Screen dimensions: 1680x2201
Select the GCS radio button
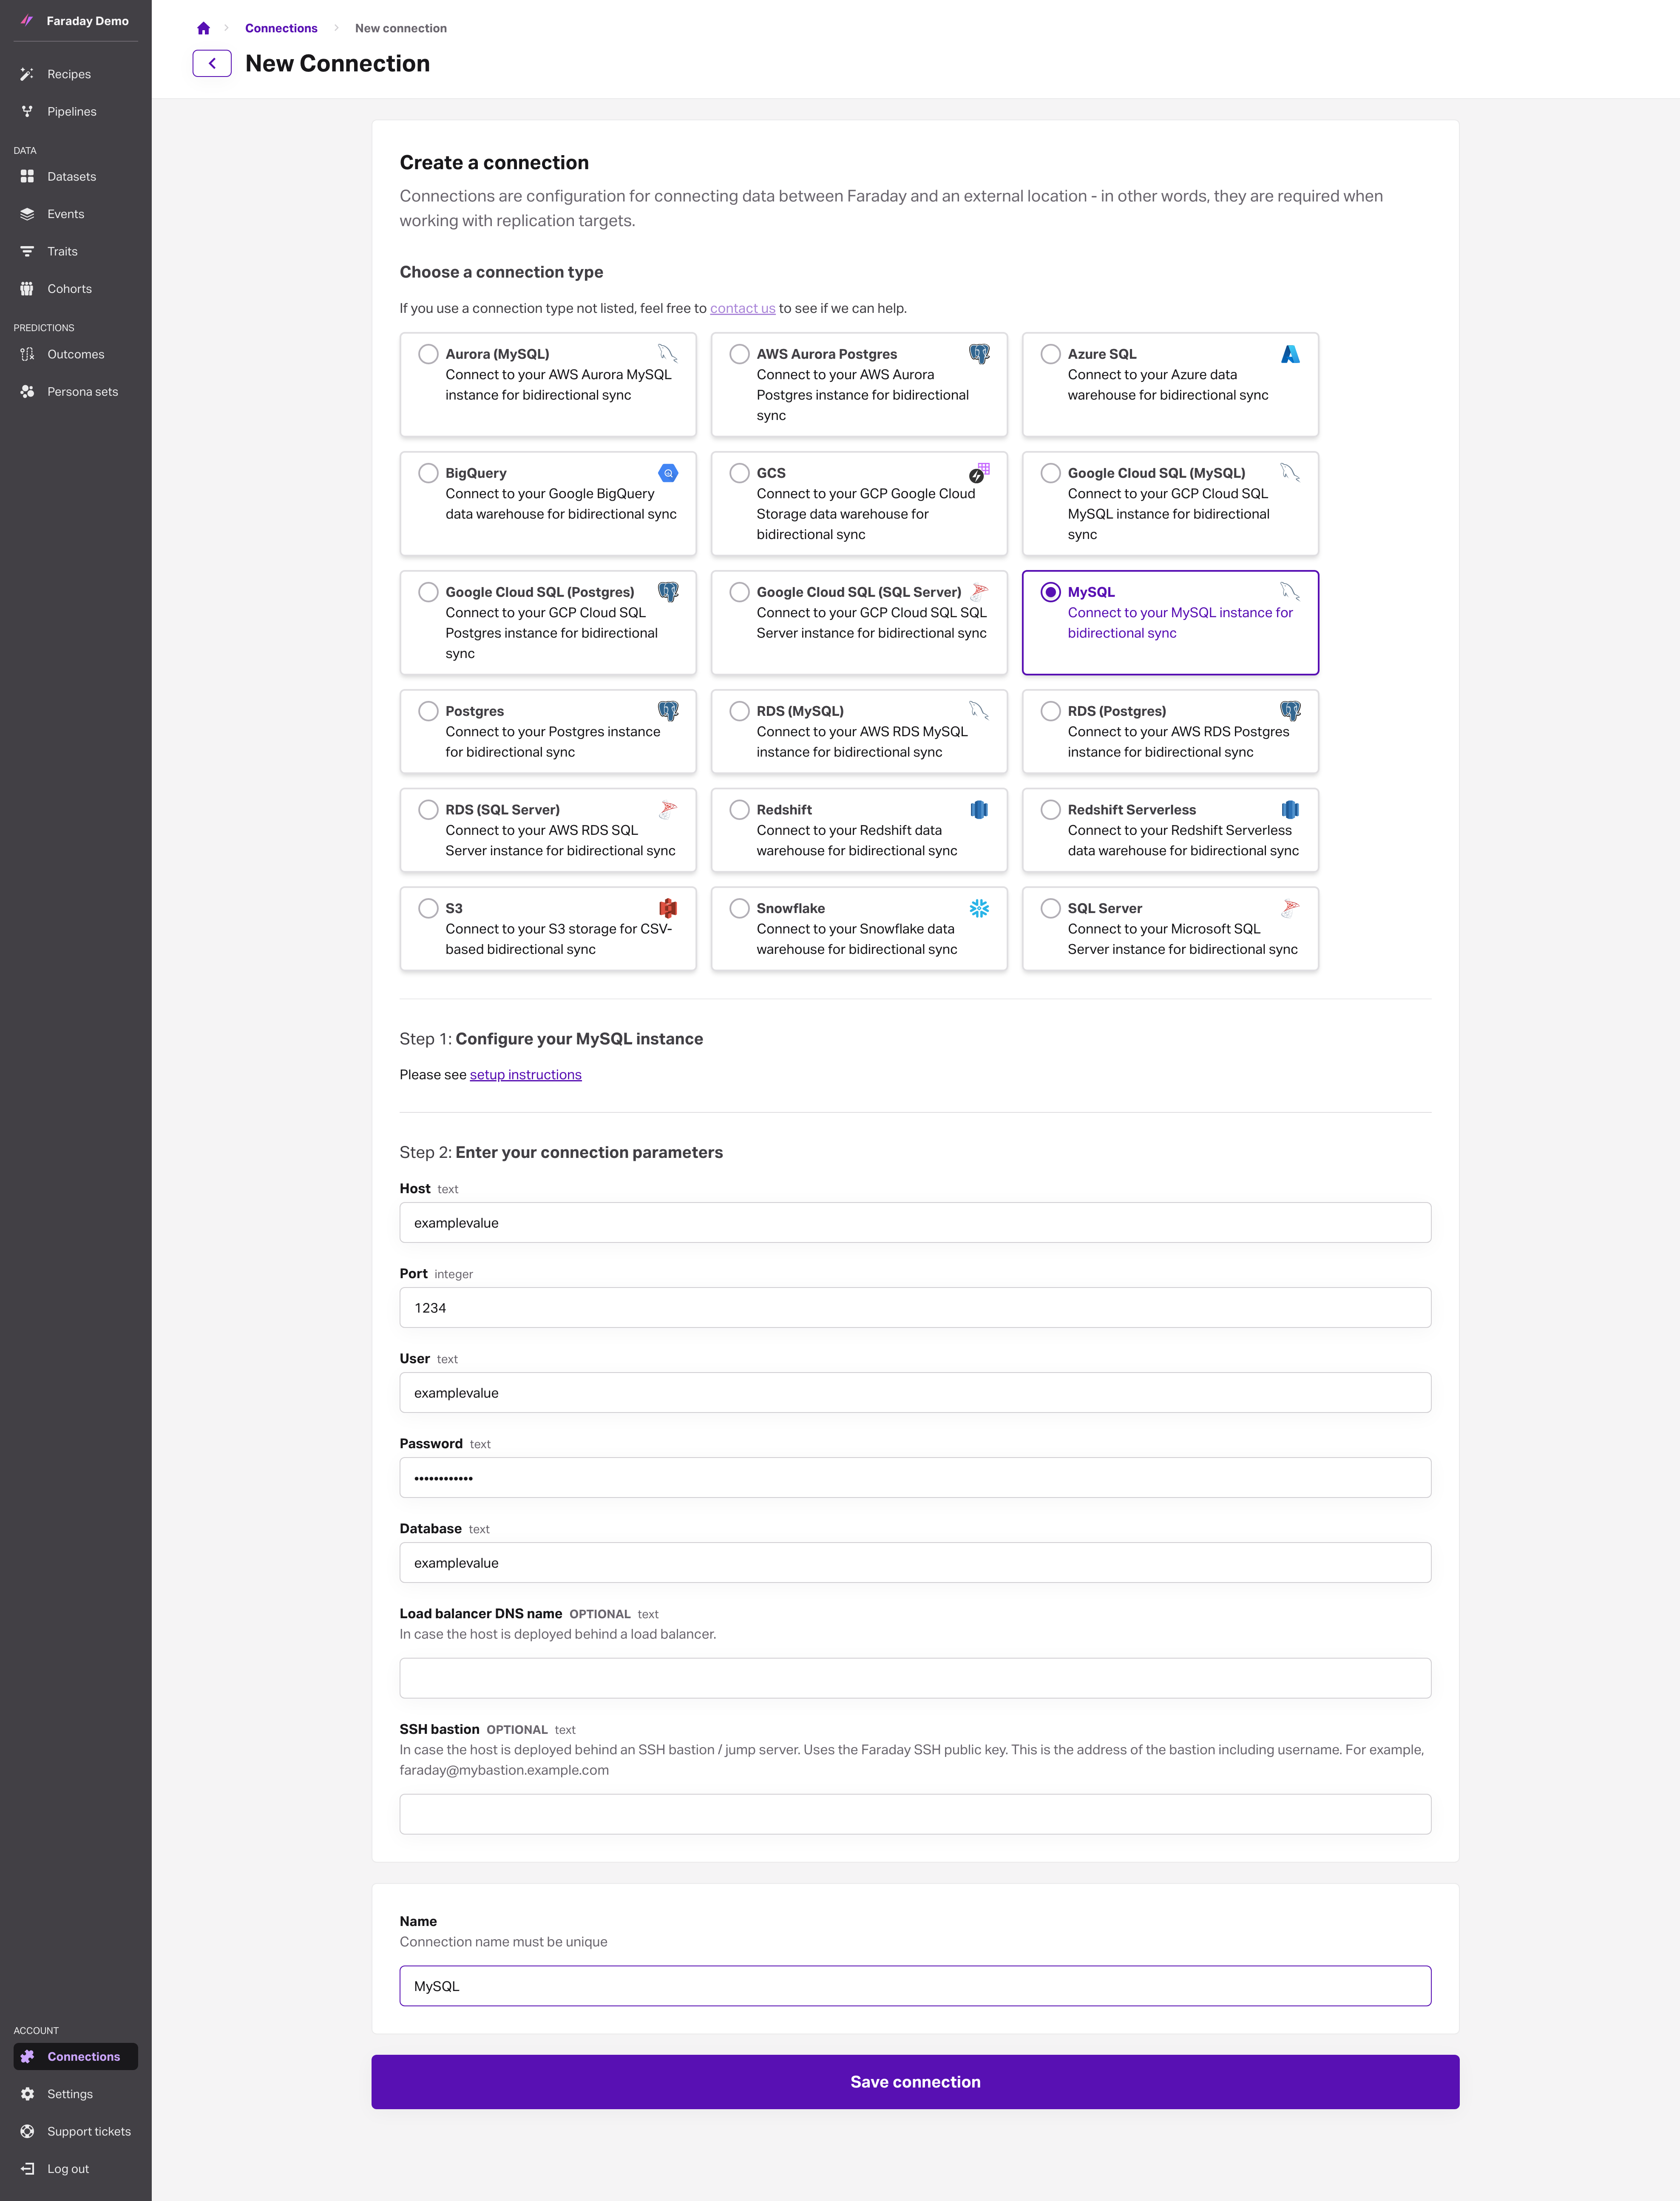pyautogui.click(x=739, y=473)
